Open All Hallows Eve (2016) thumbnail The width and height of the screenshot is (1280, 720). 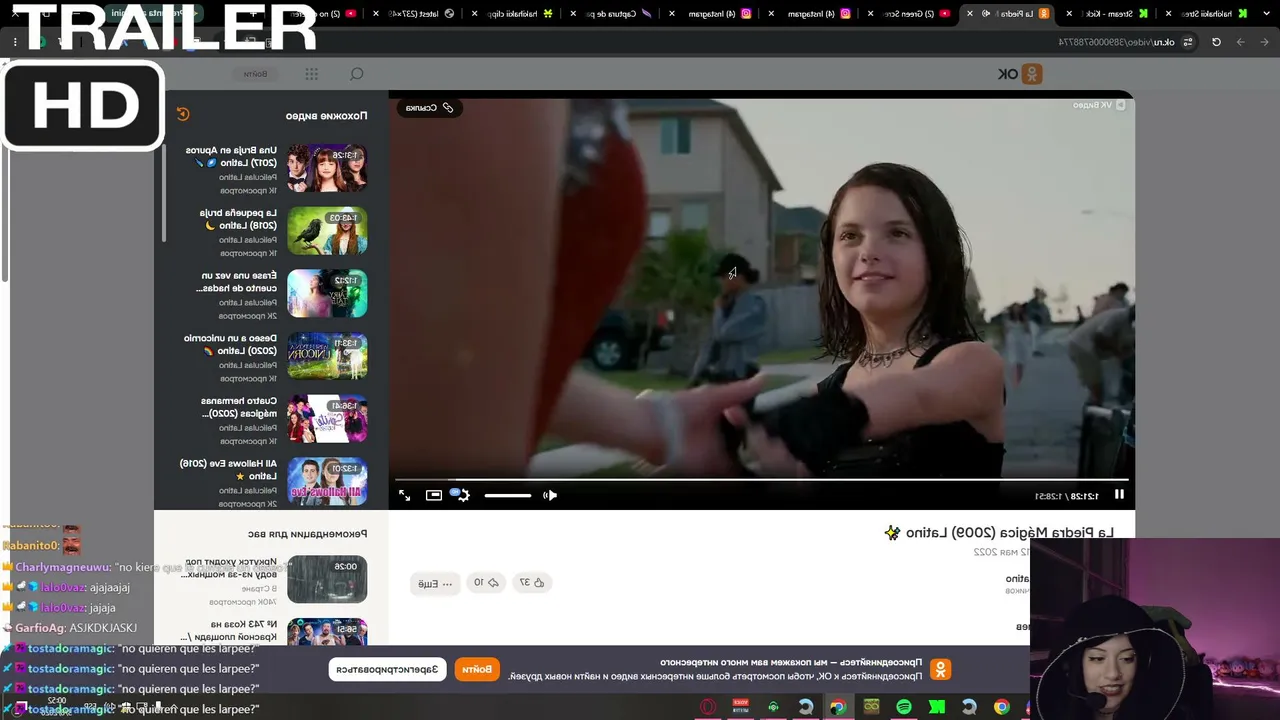327,481
